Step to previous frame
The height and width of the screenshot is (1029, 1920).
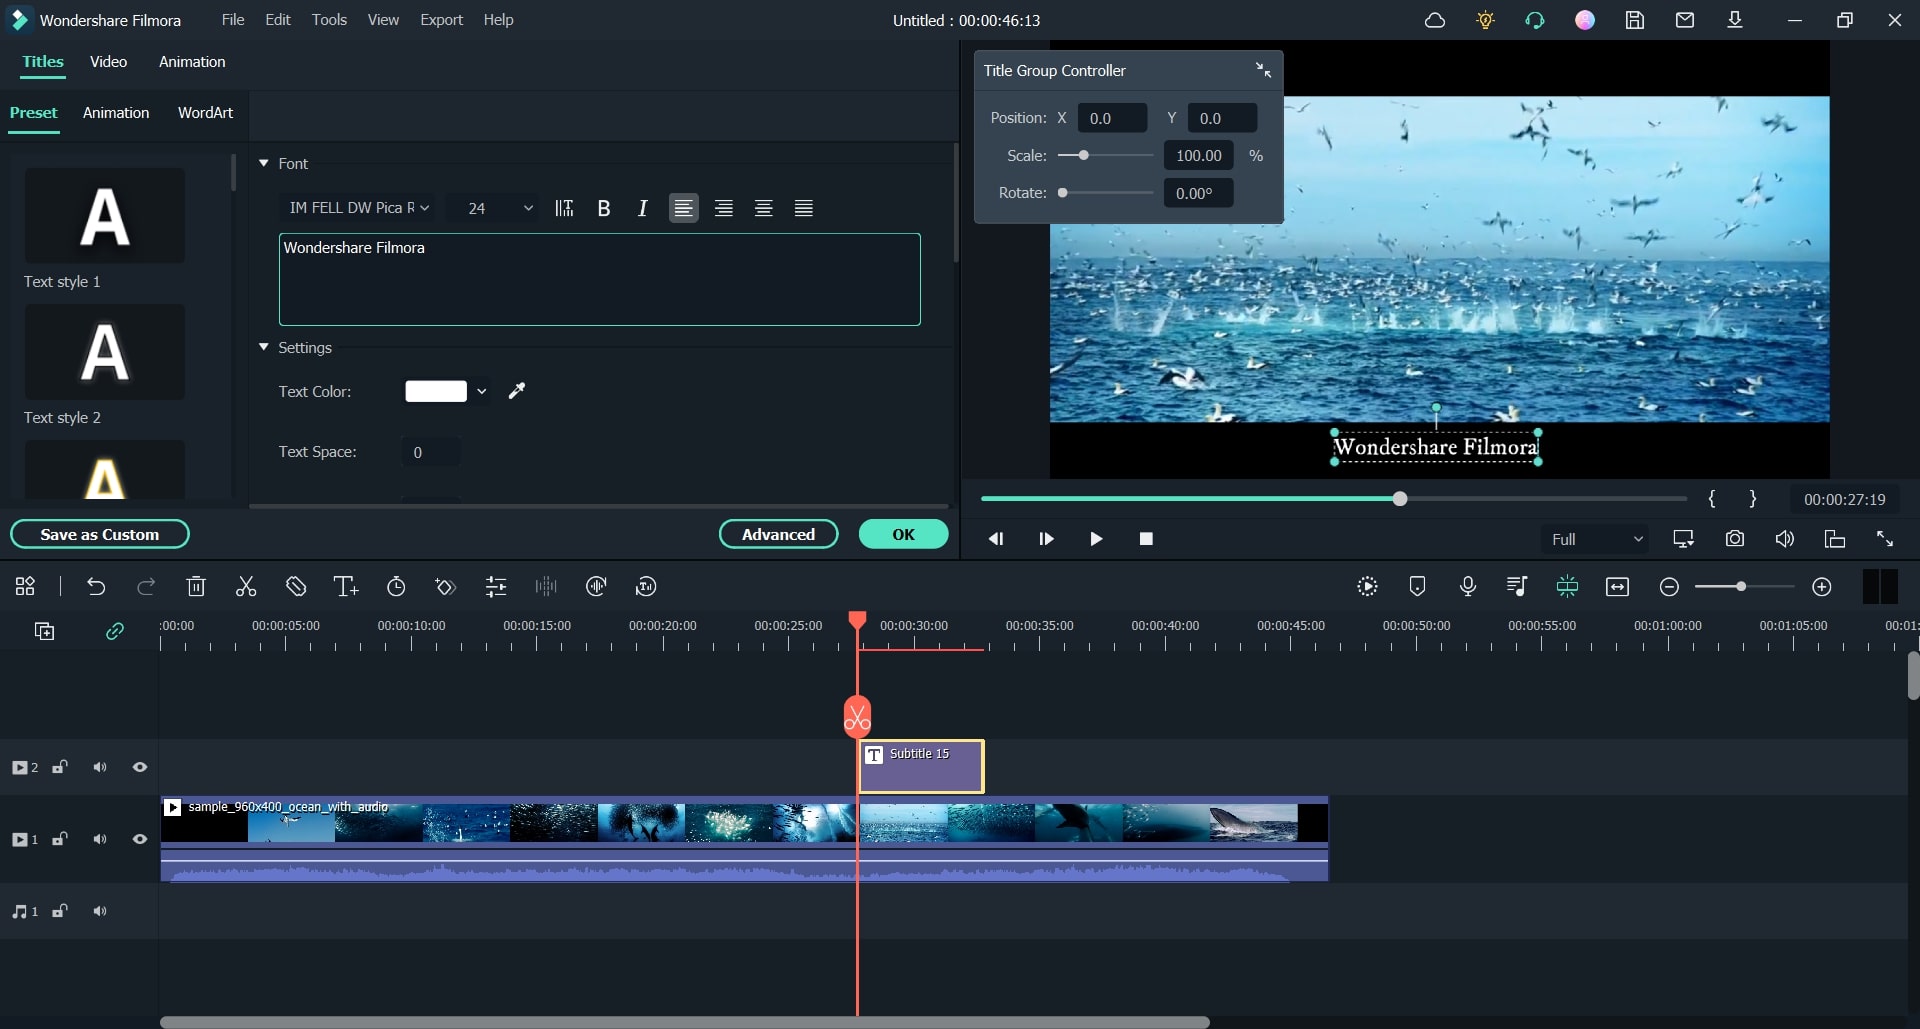pos(996,539)
